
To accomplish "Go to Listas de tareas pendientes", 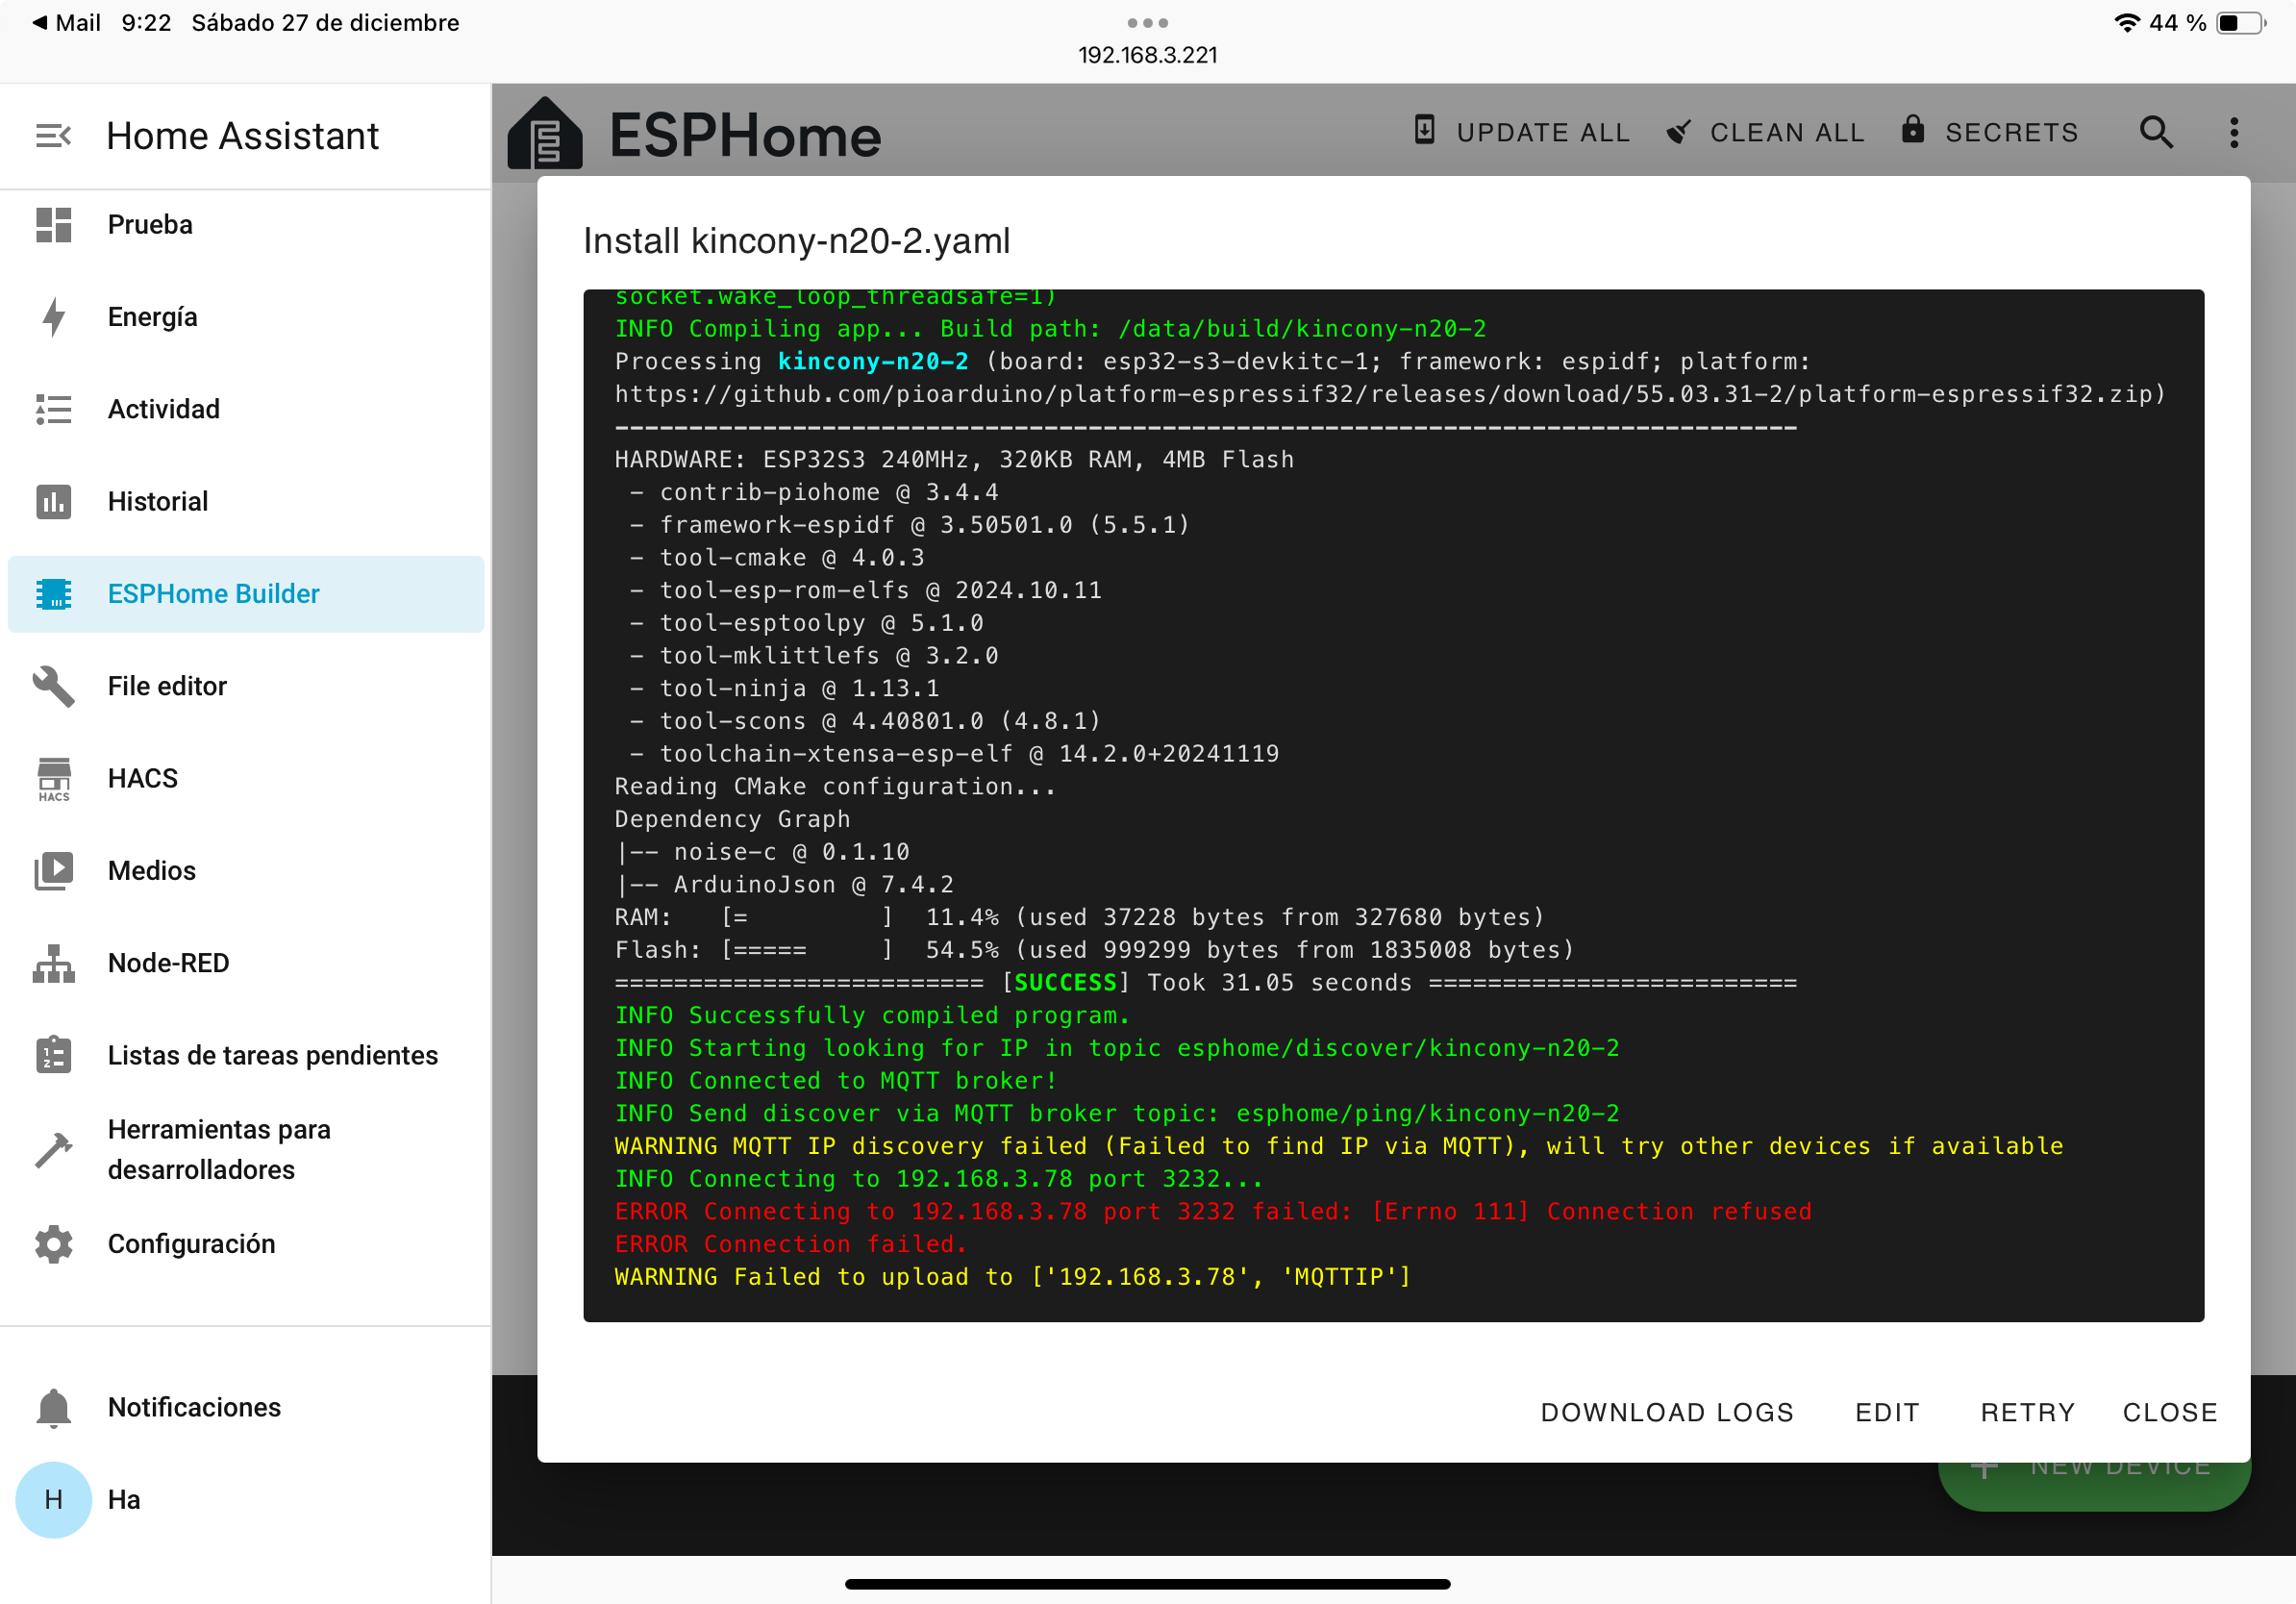I will click(x=272, y=1055).
